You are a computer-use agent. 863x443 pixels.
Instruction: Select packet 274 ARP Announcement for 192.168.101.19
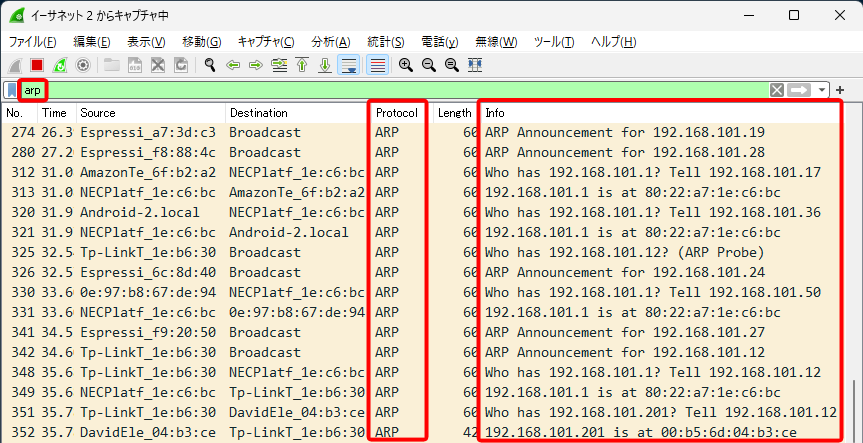point(422,133)
